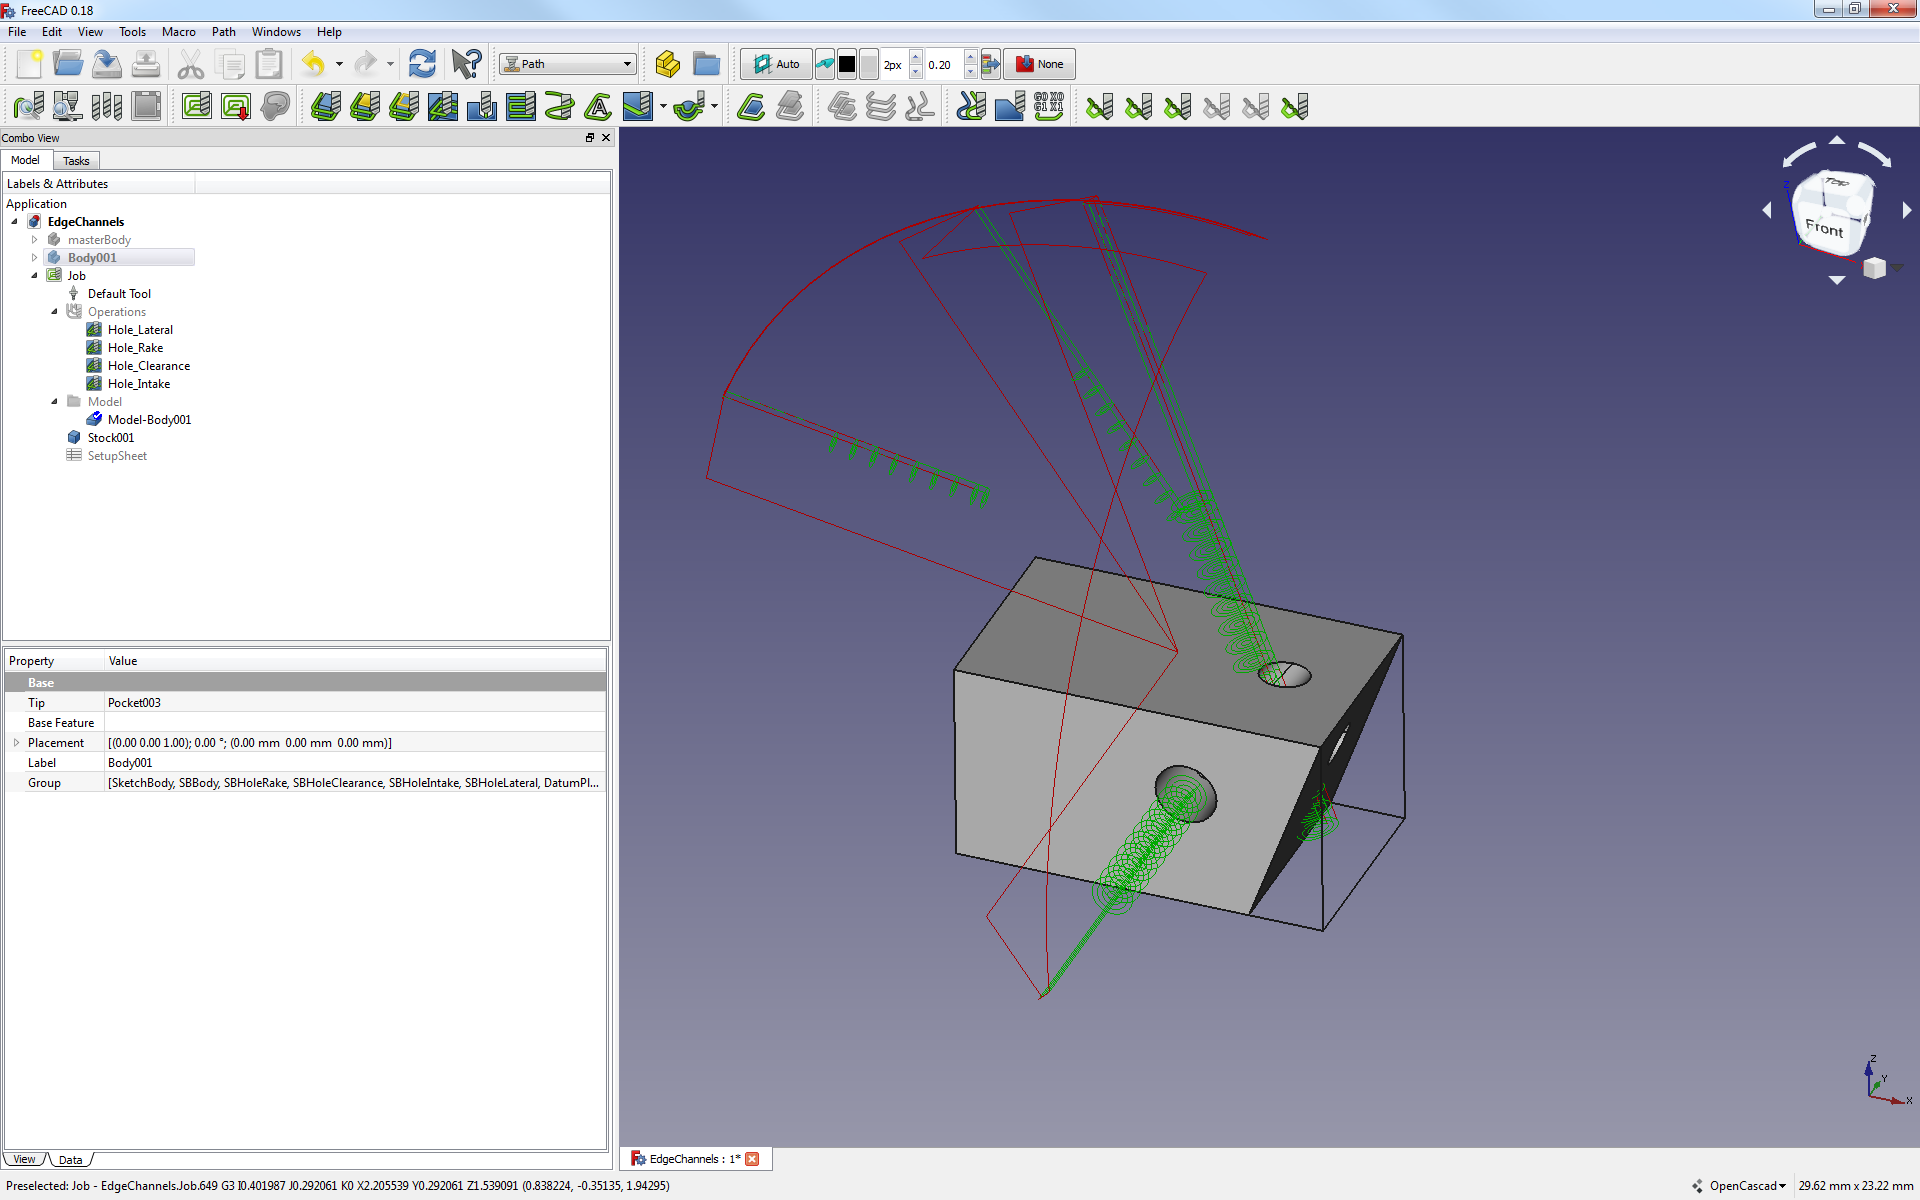Toggle construction mode in Draft toolbar

click(825, 65)
